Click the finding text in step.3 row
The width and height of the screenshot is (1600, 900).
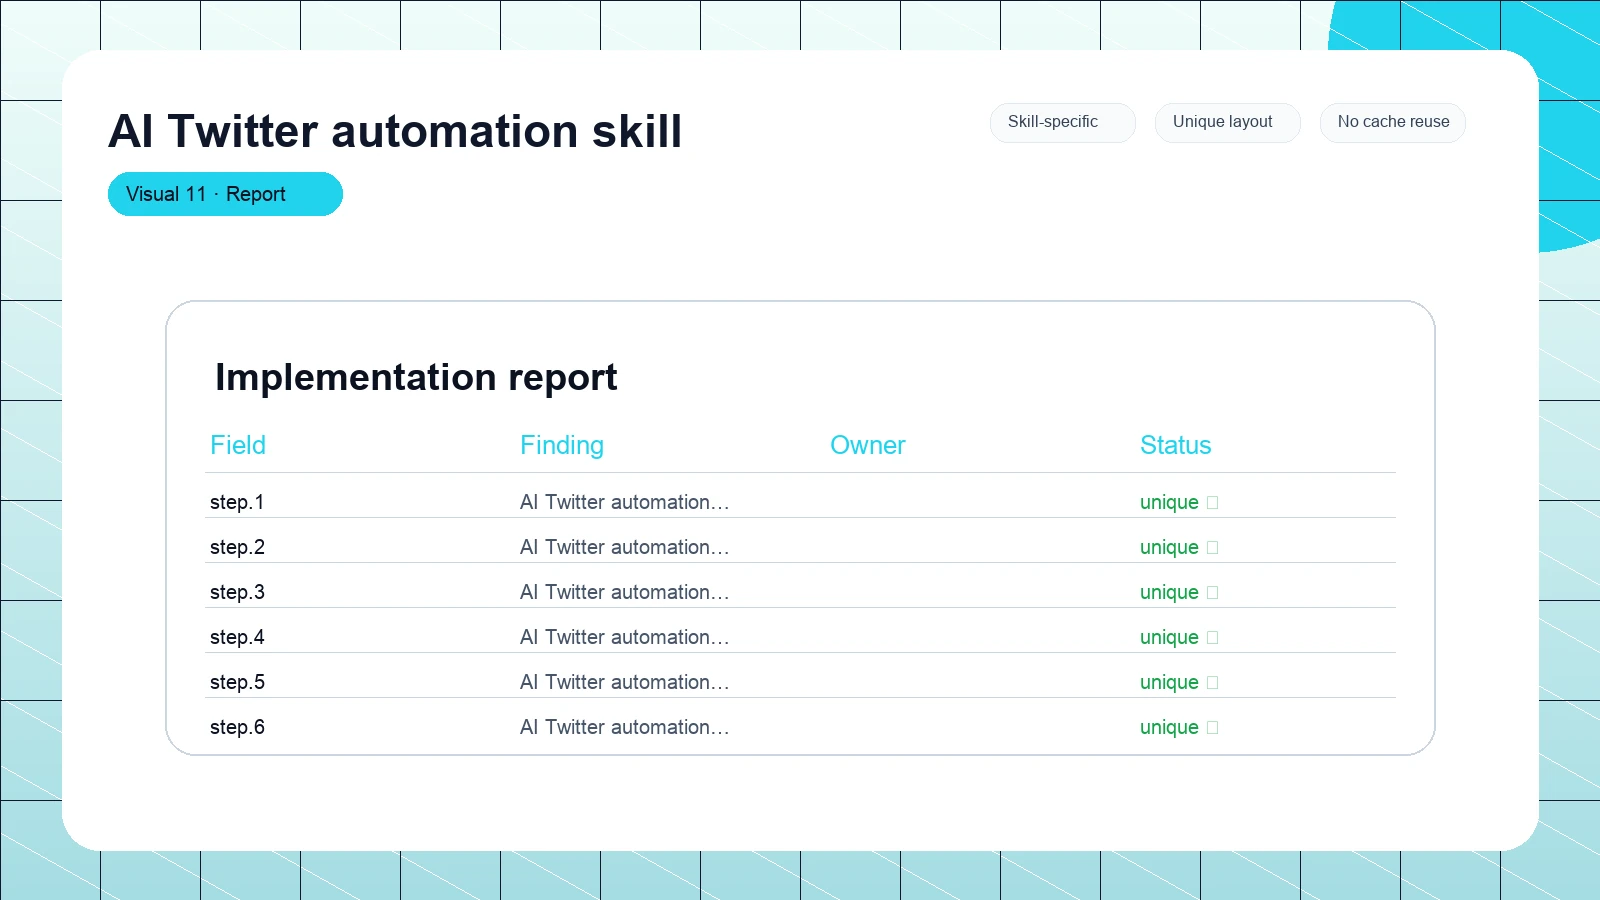pyautogui.click(x=625, y=592)
